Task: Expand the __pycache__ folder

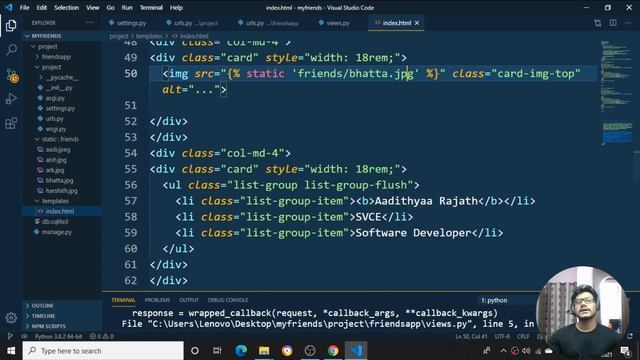Action: 62,77
